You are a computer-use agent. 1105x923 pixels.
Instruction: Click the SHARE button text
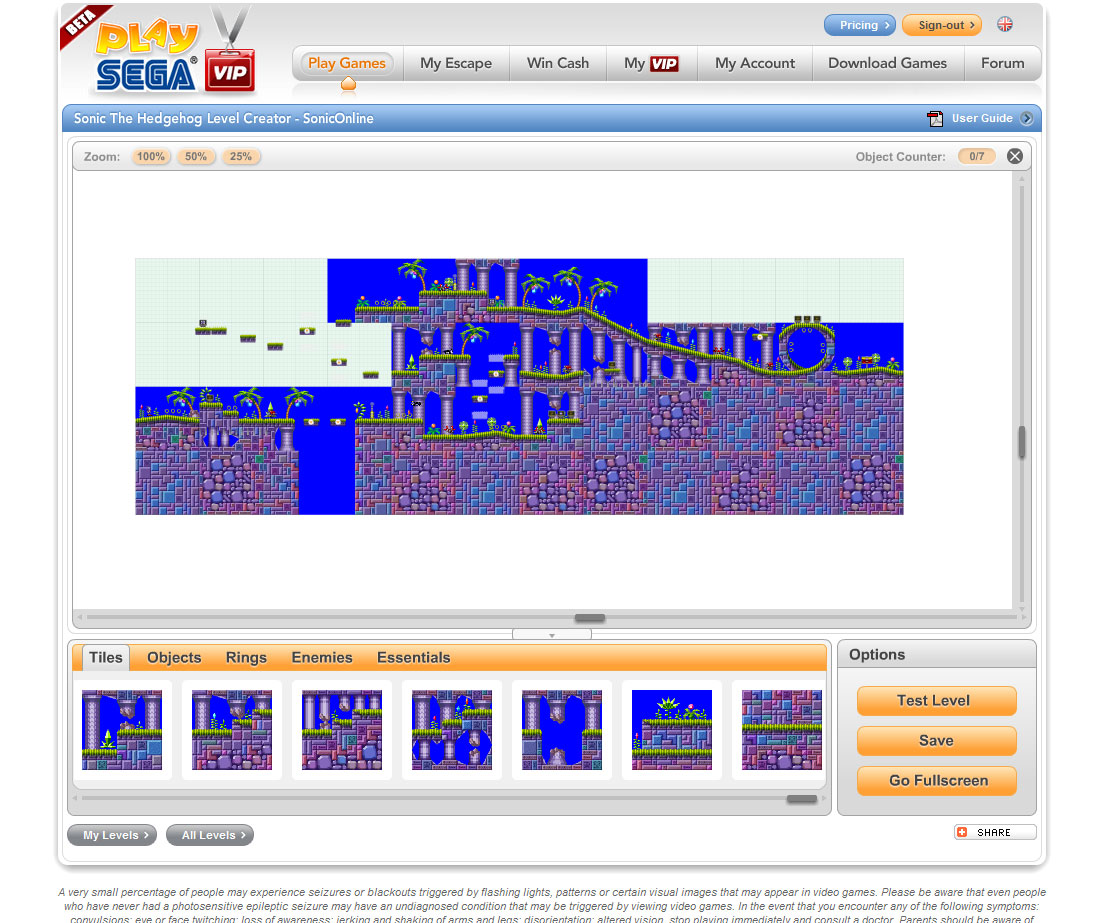click(994, 832)
